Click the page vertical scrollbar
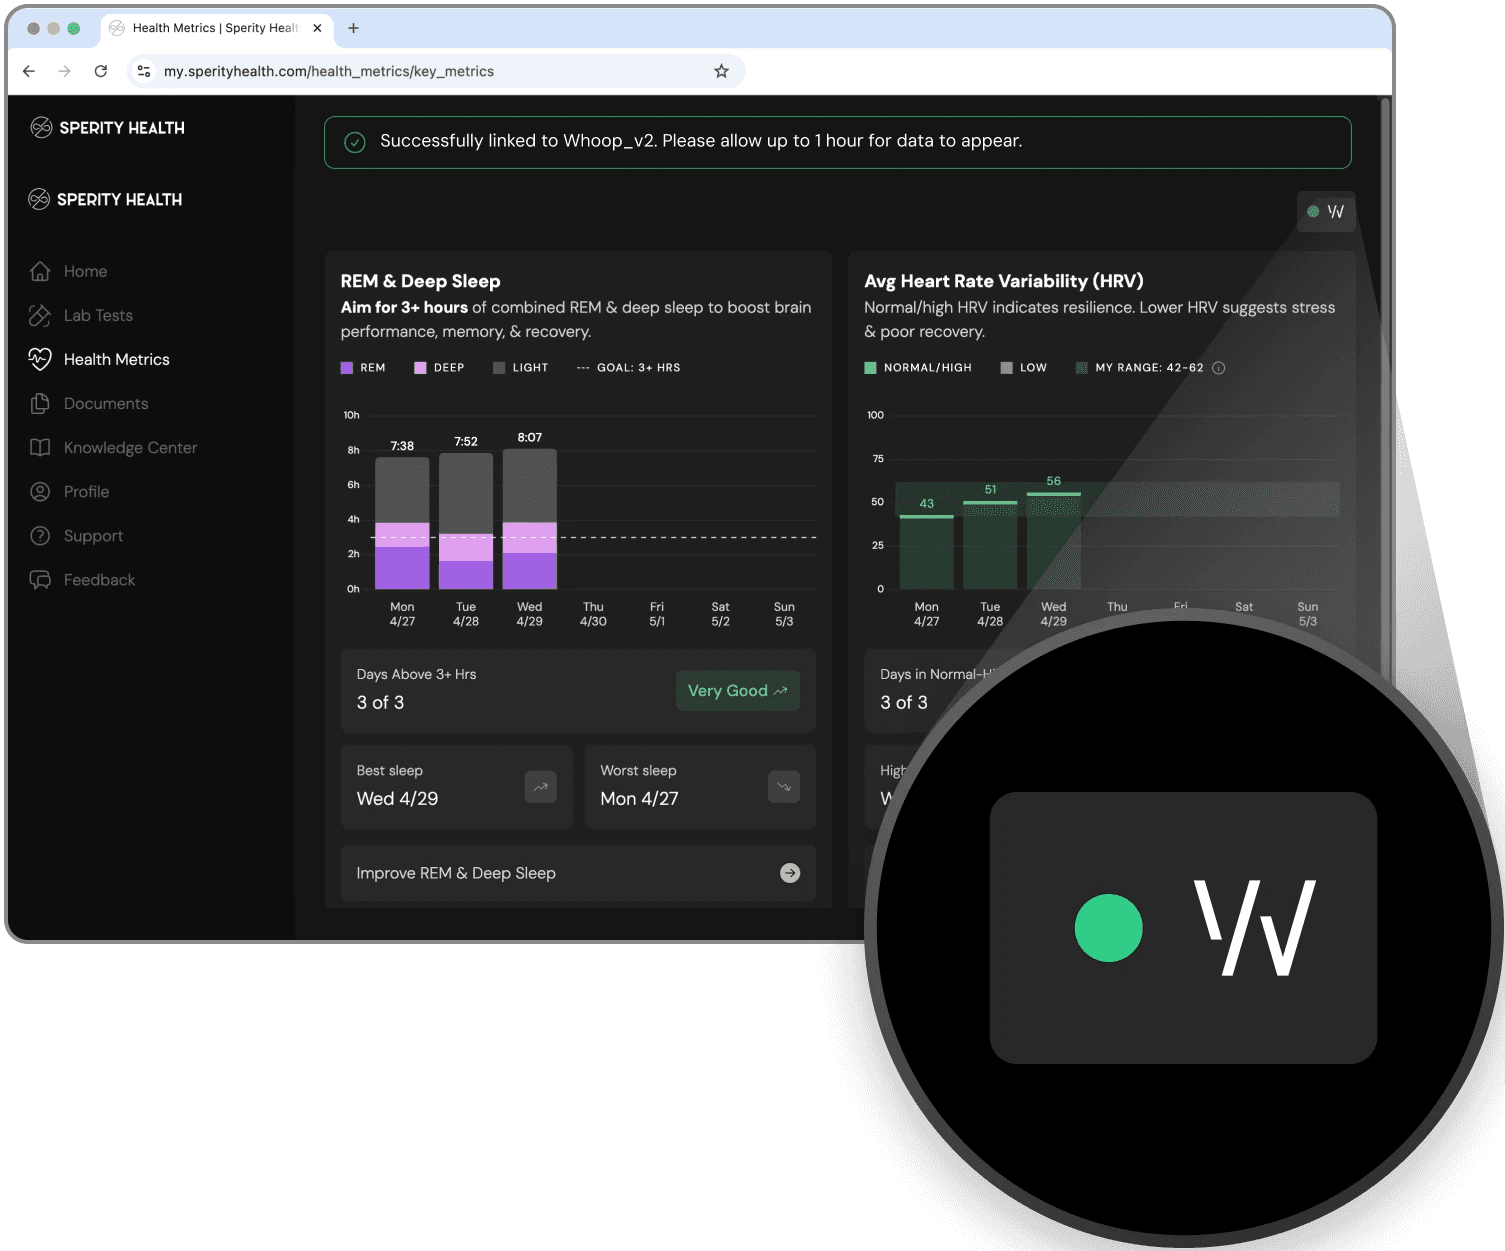 point(1385,390)
